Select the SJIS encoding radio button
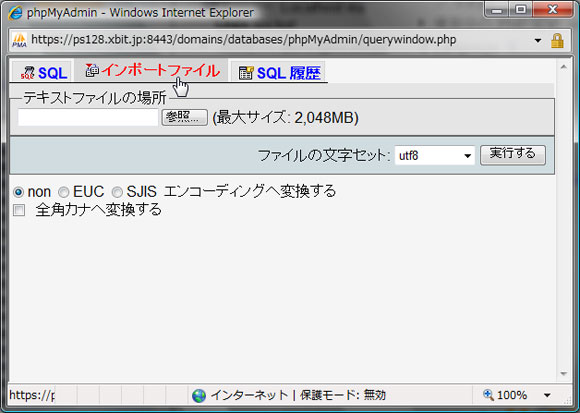The height and width of the screenshot is (413, 580). 117,192
